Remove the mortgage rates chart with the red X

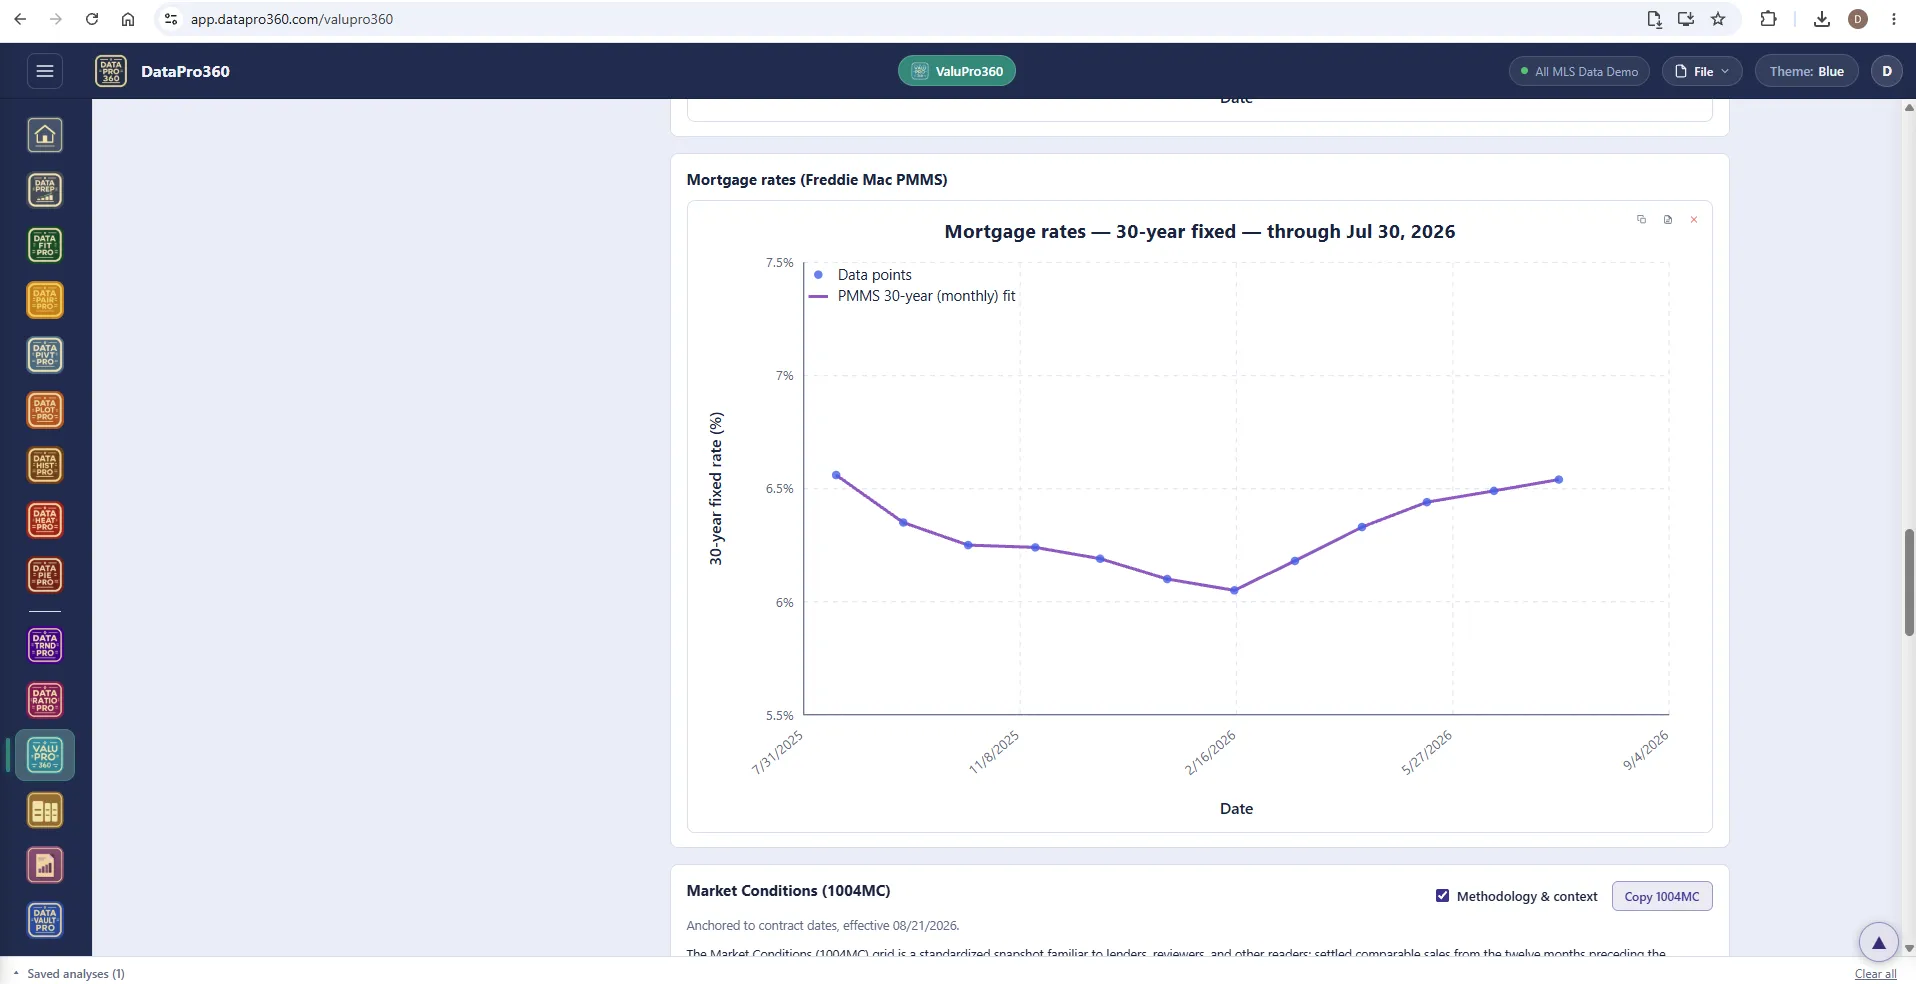click(1693, 219)
